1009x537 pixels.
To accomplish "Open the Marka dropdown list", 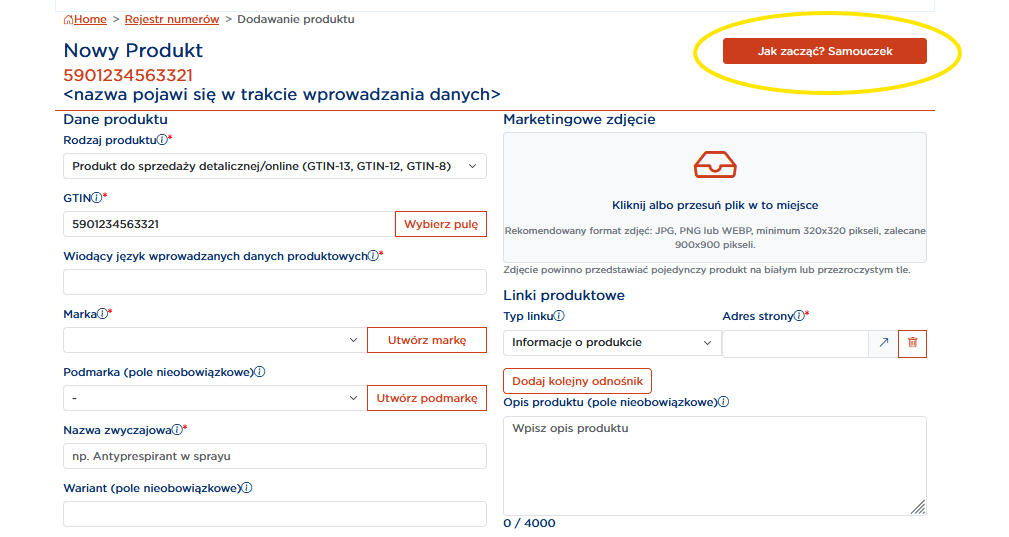I will [x=214, y=340].
